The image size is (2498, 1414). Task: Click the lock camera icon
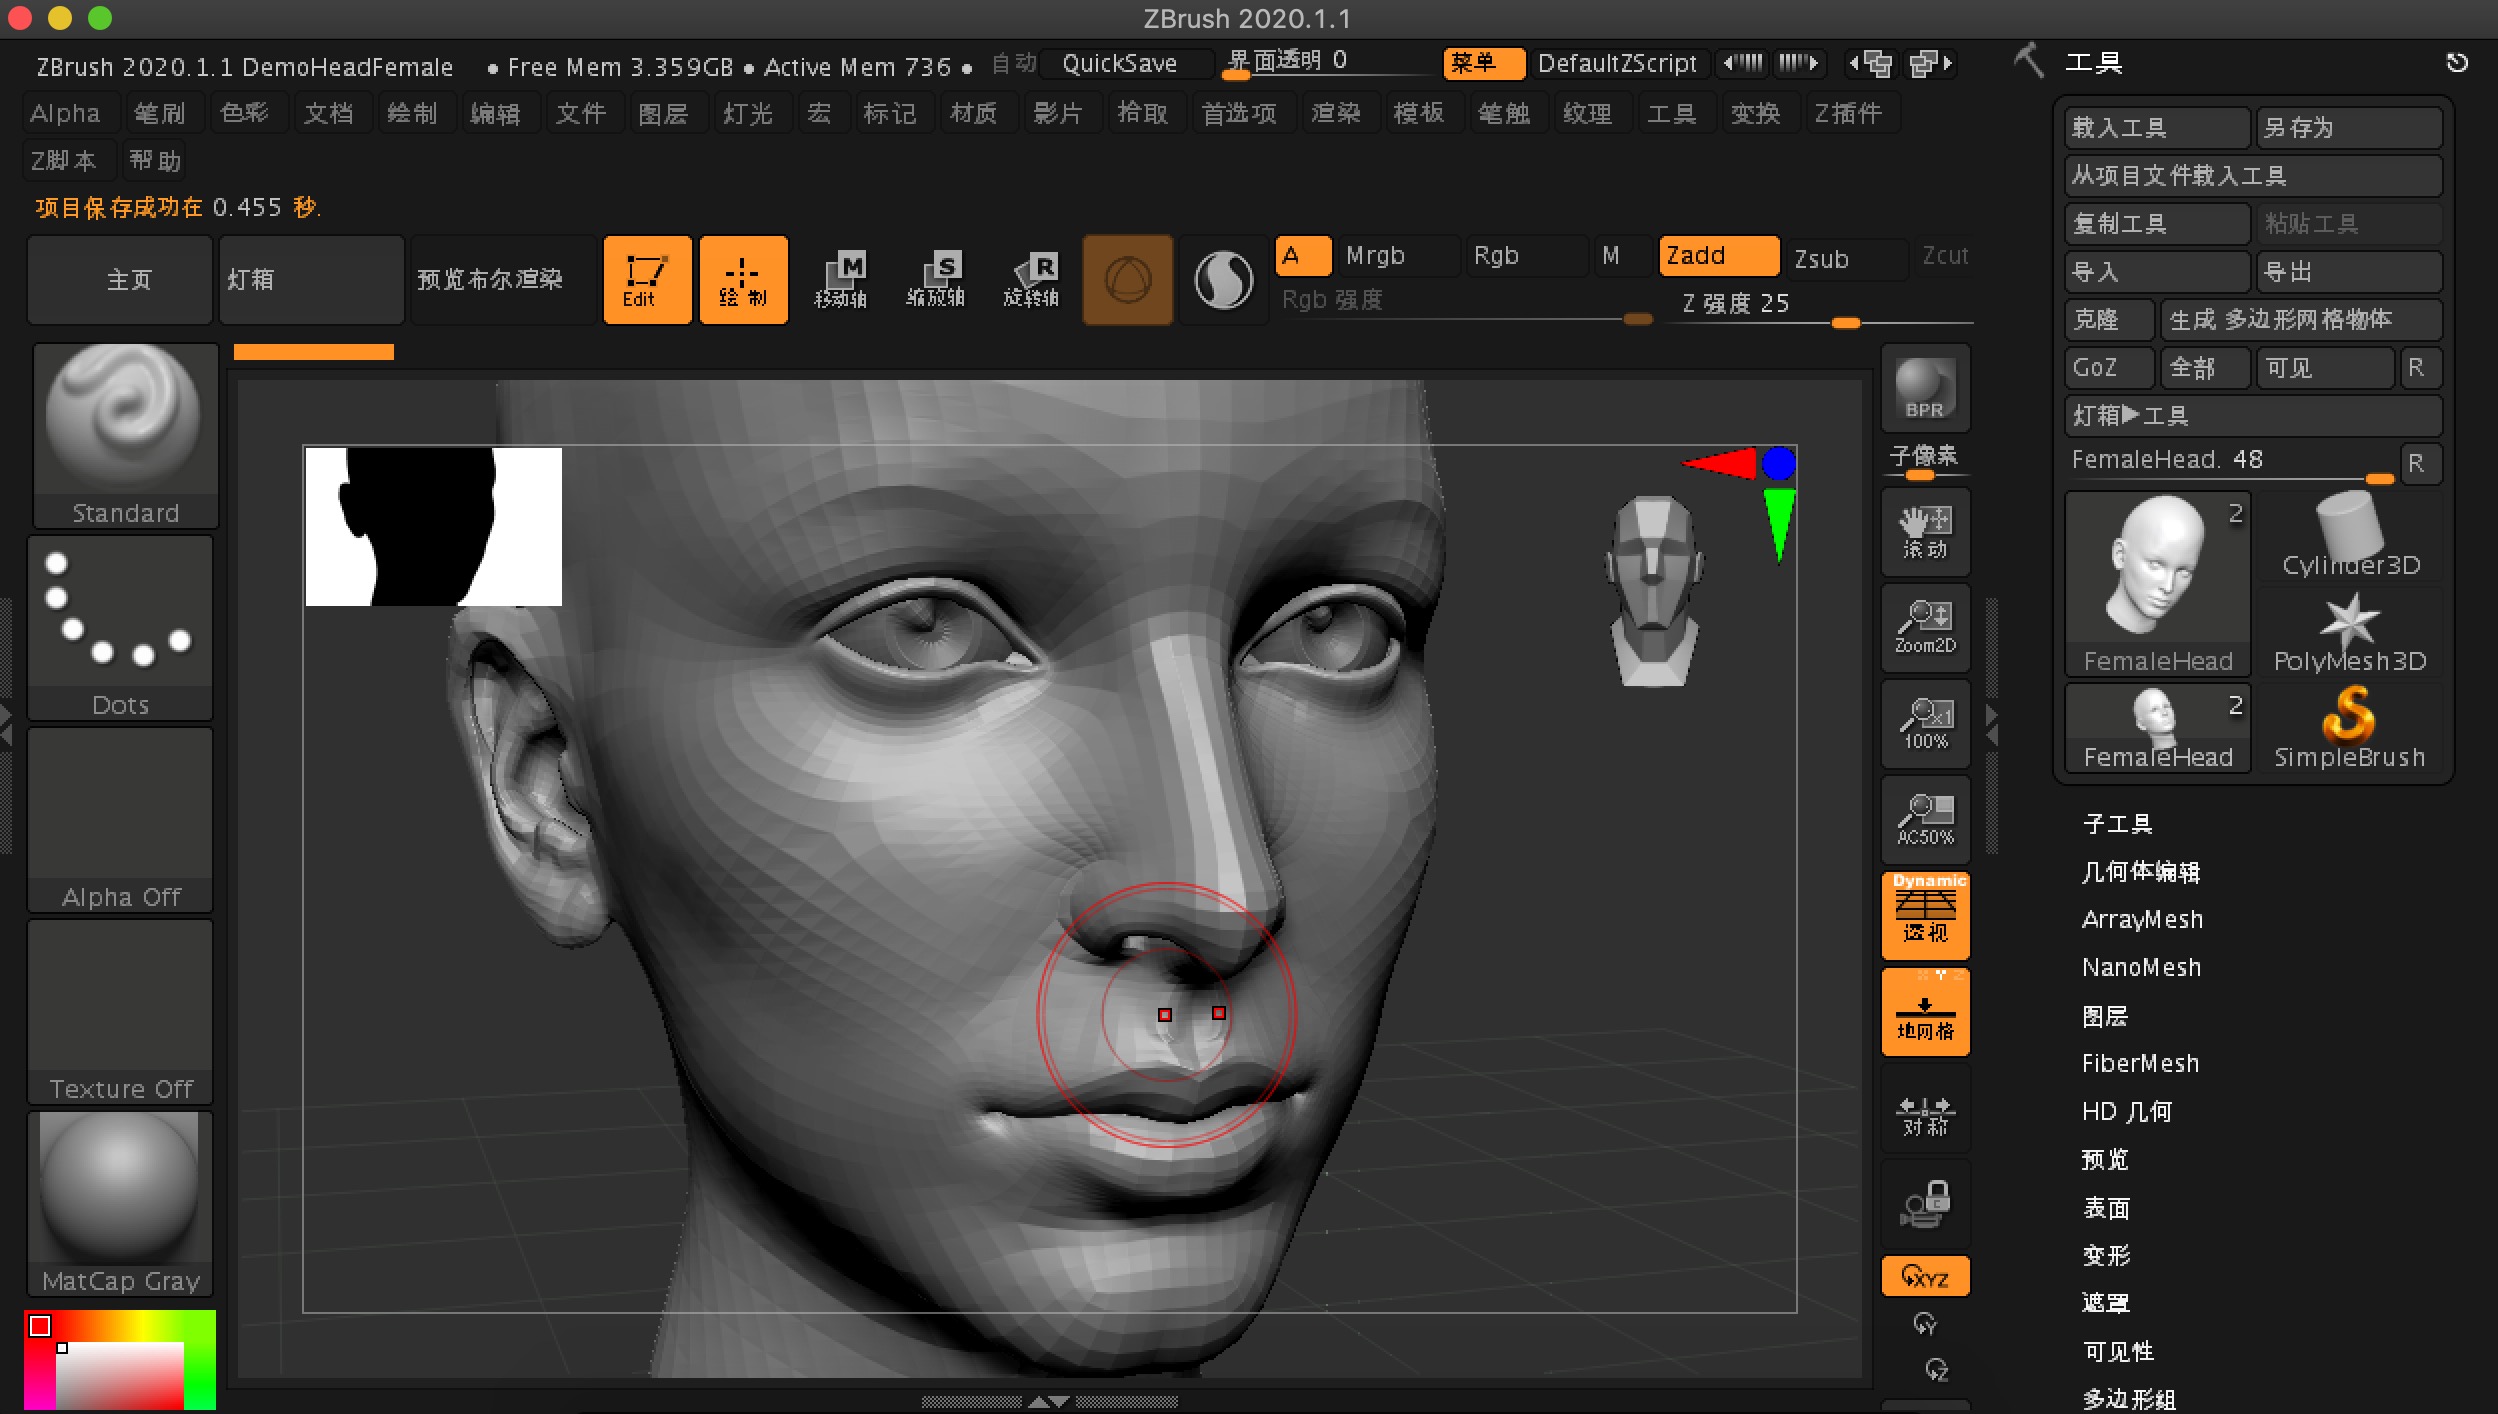(1925, 1204)
